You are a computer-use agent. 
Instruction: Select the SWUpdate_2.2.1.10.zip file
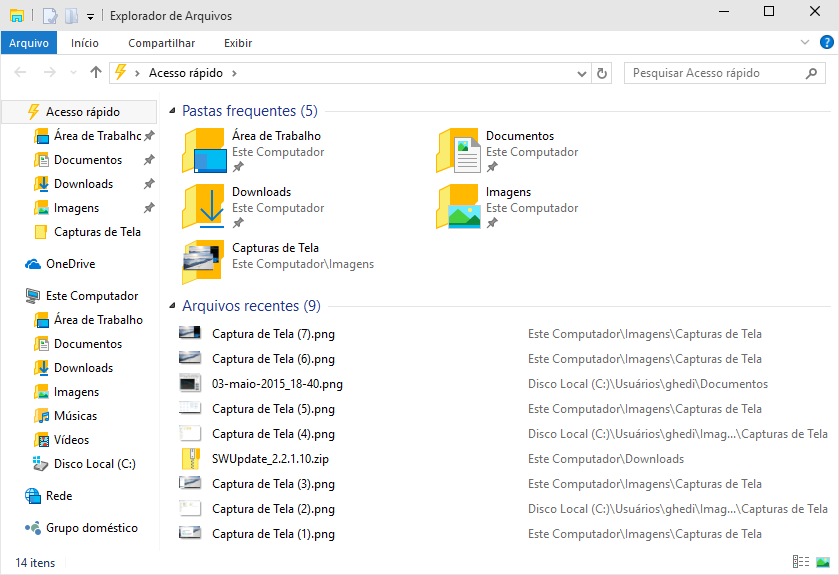[x=271, y=459]
